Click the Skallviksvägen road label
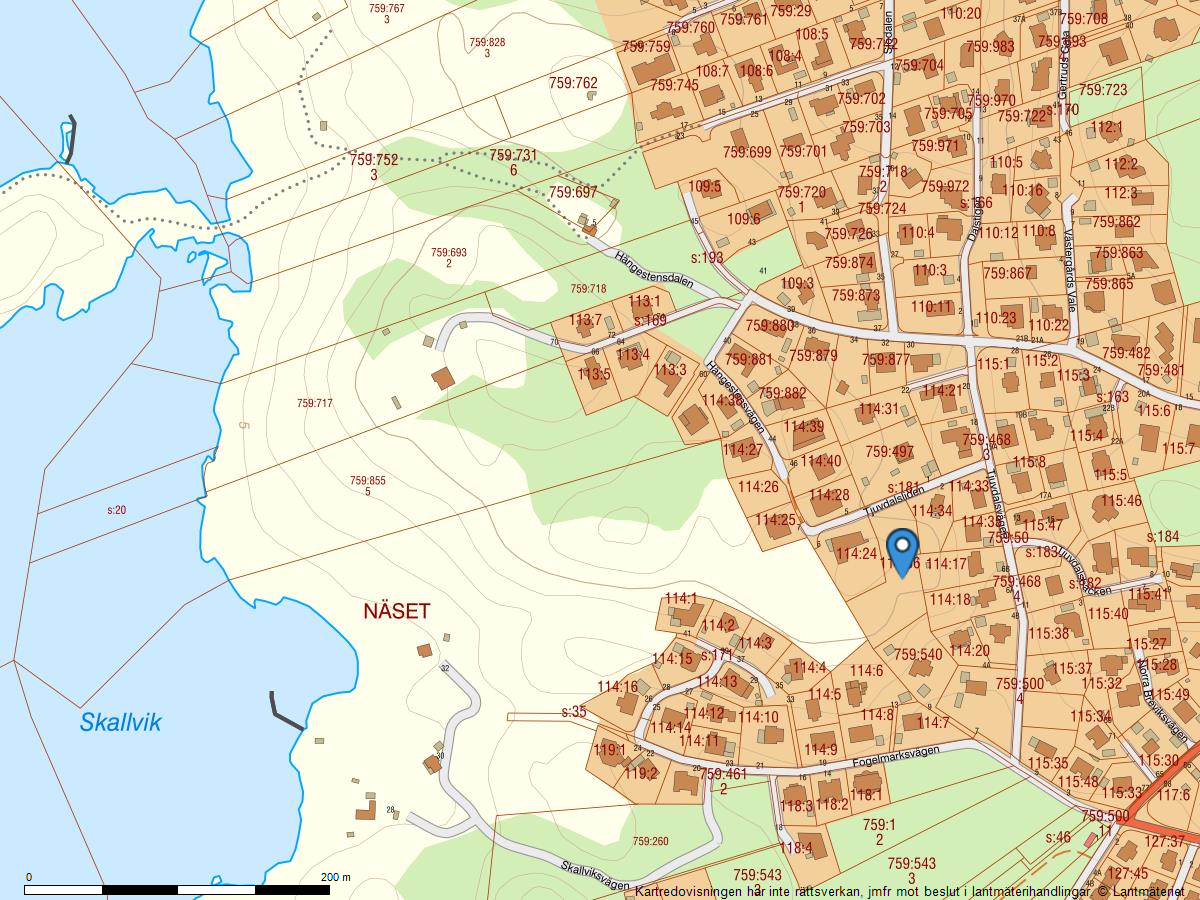The width and height of the screenshot is (1200, 900). click(x=595, y=876)
